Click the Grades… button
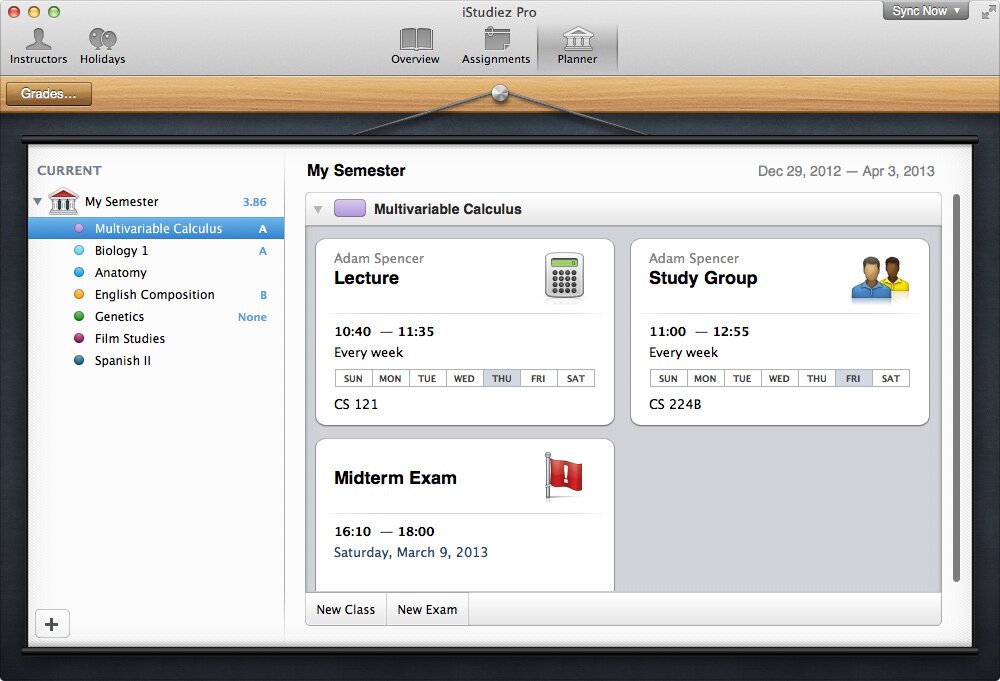 point(49,94)
